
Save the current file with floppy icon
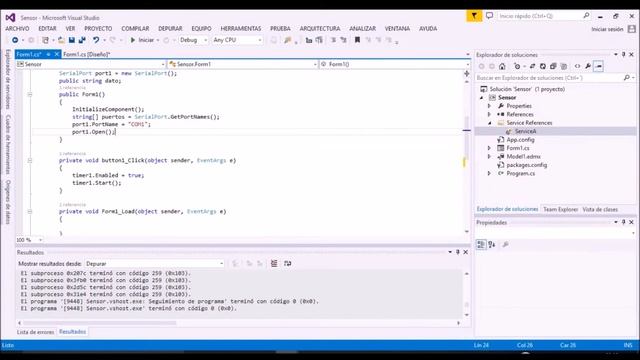click(x=72, y=40)
